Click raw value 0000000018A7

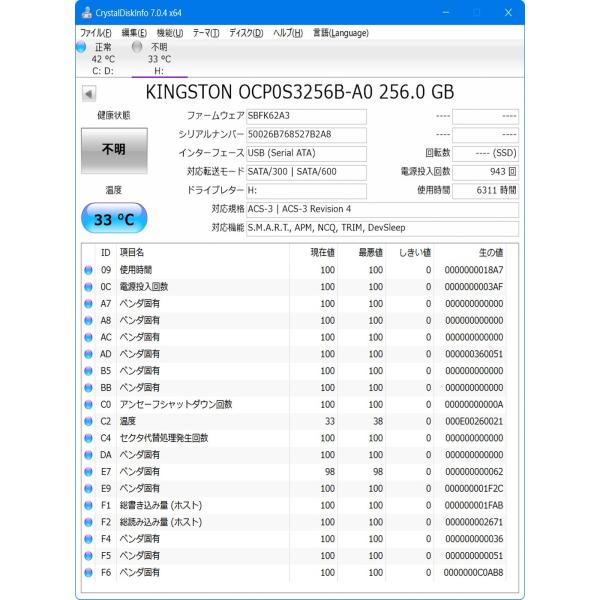tap(474, 270)
